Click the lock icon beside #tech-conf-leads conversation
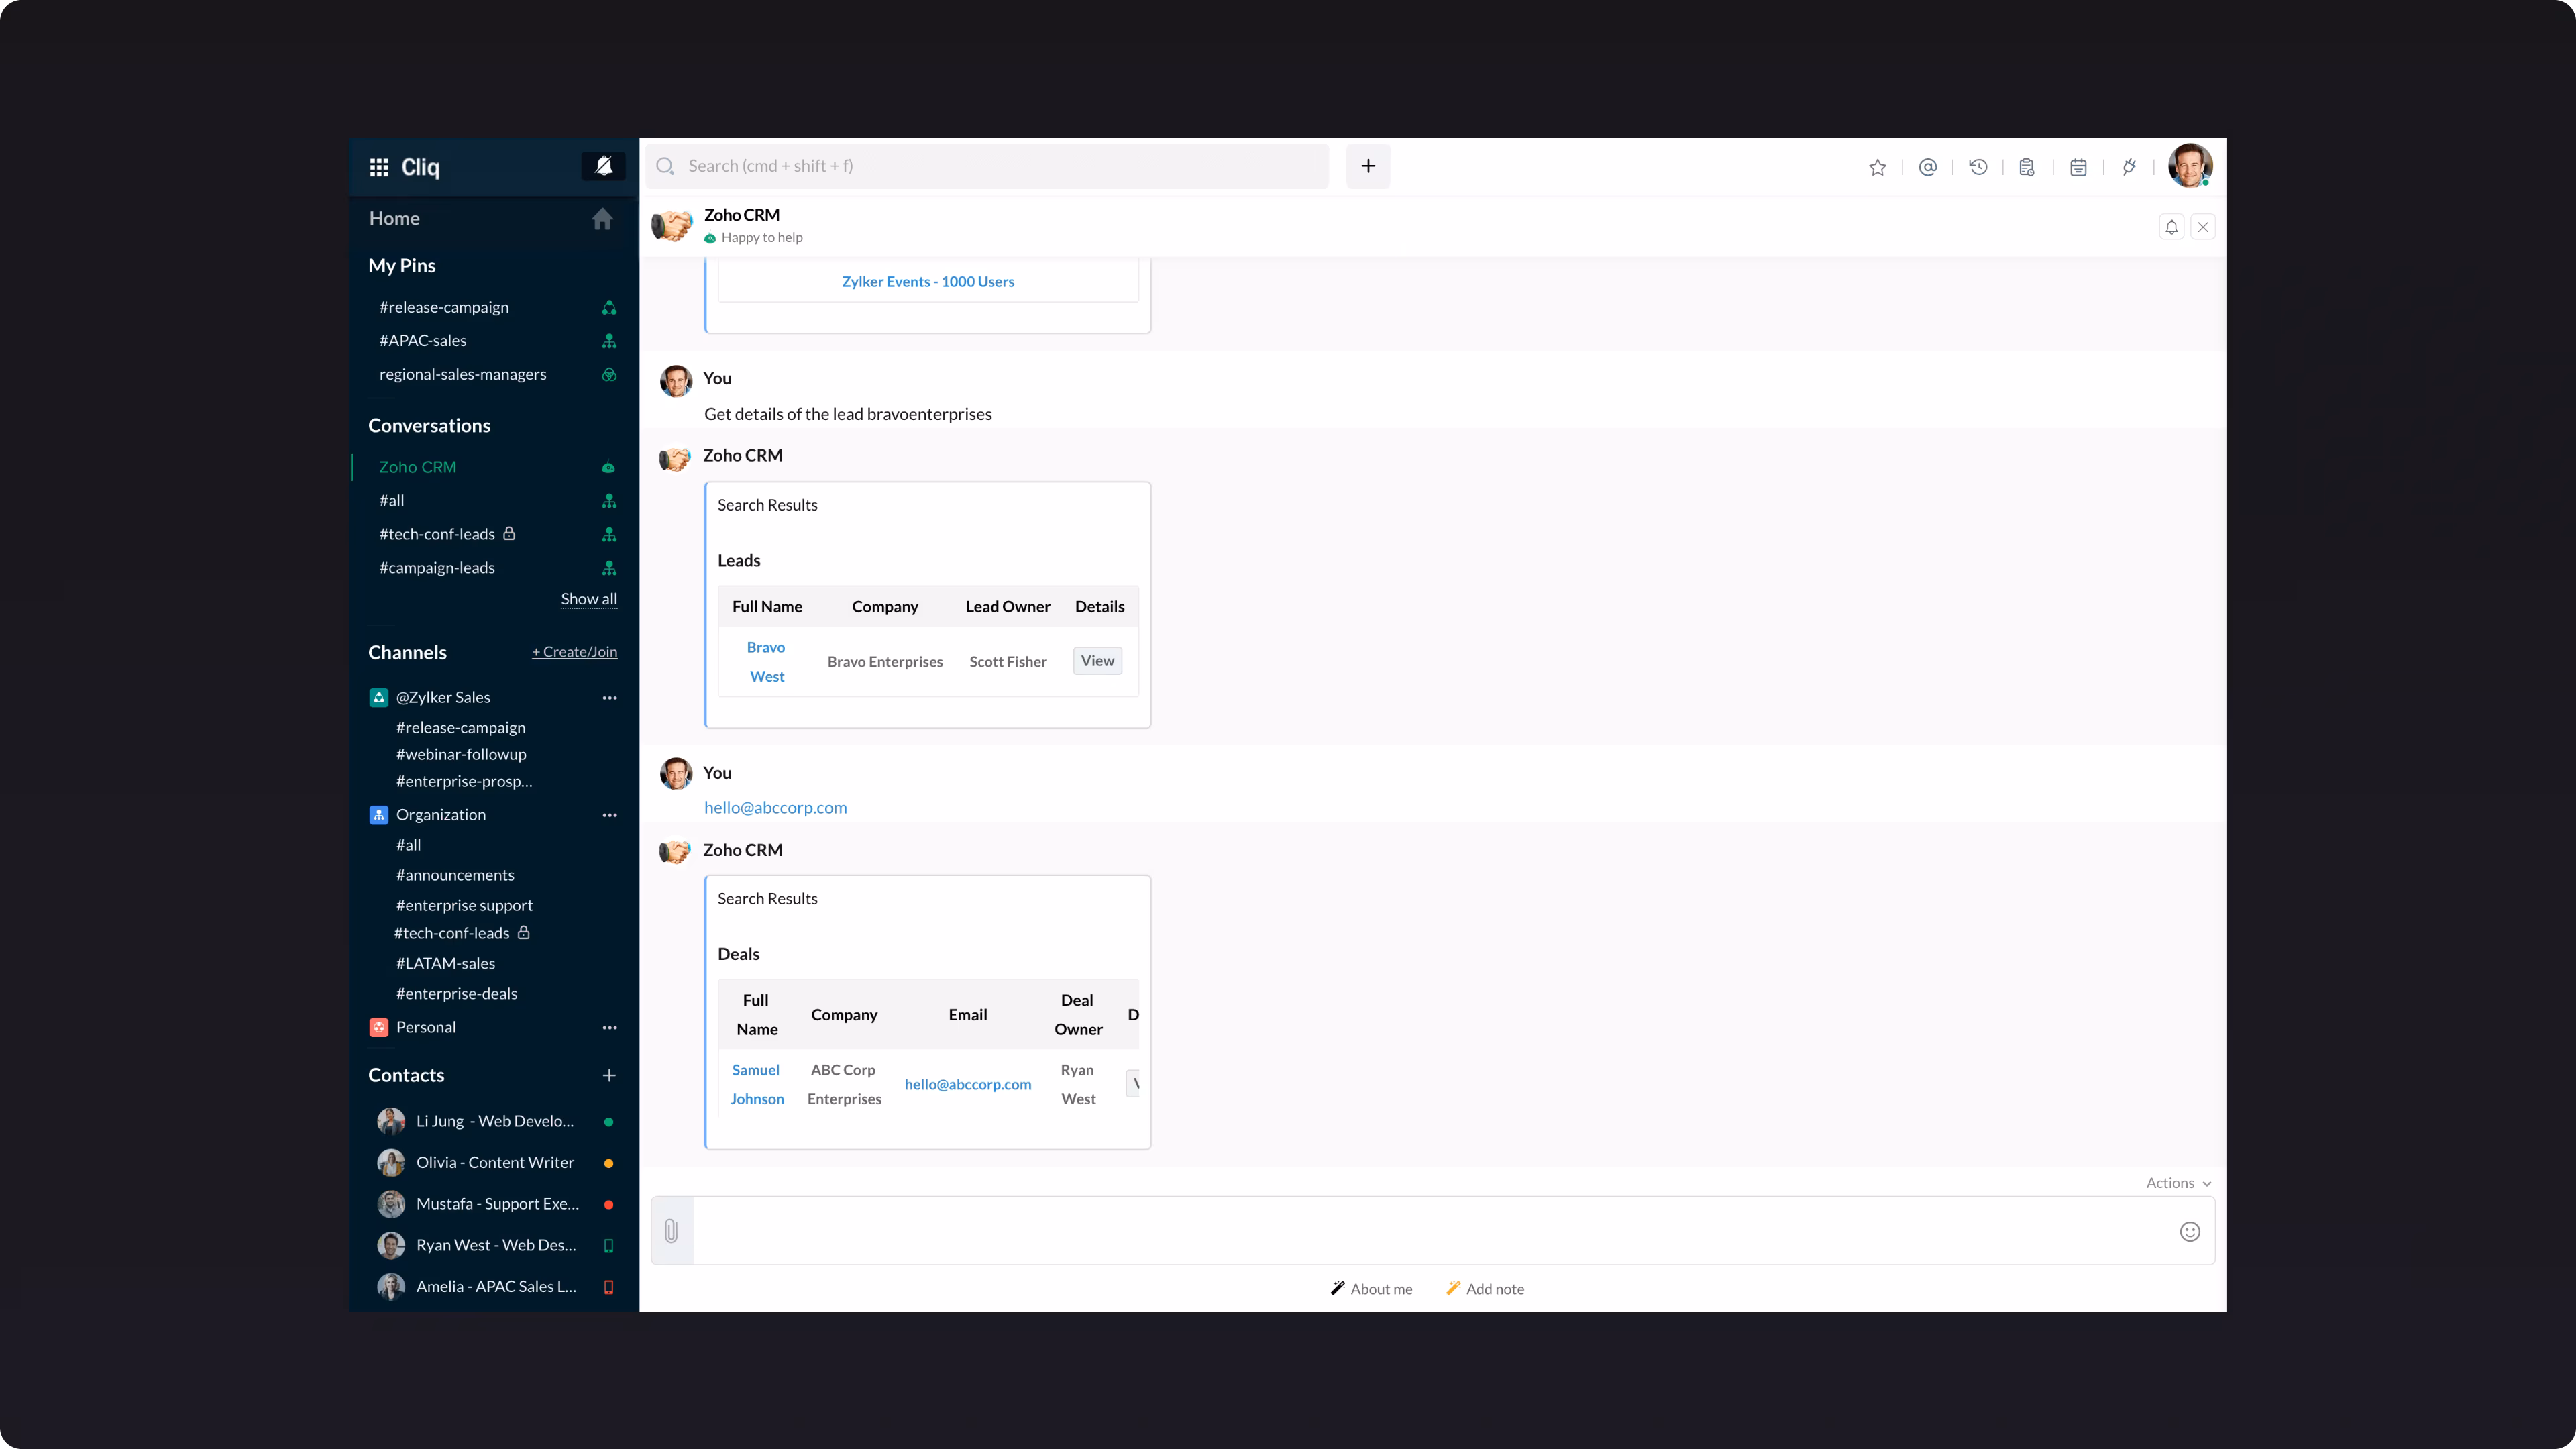2576x1449 pixels. [509, 533]
